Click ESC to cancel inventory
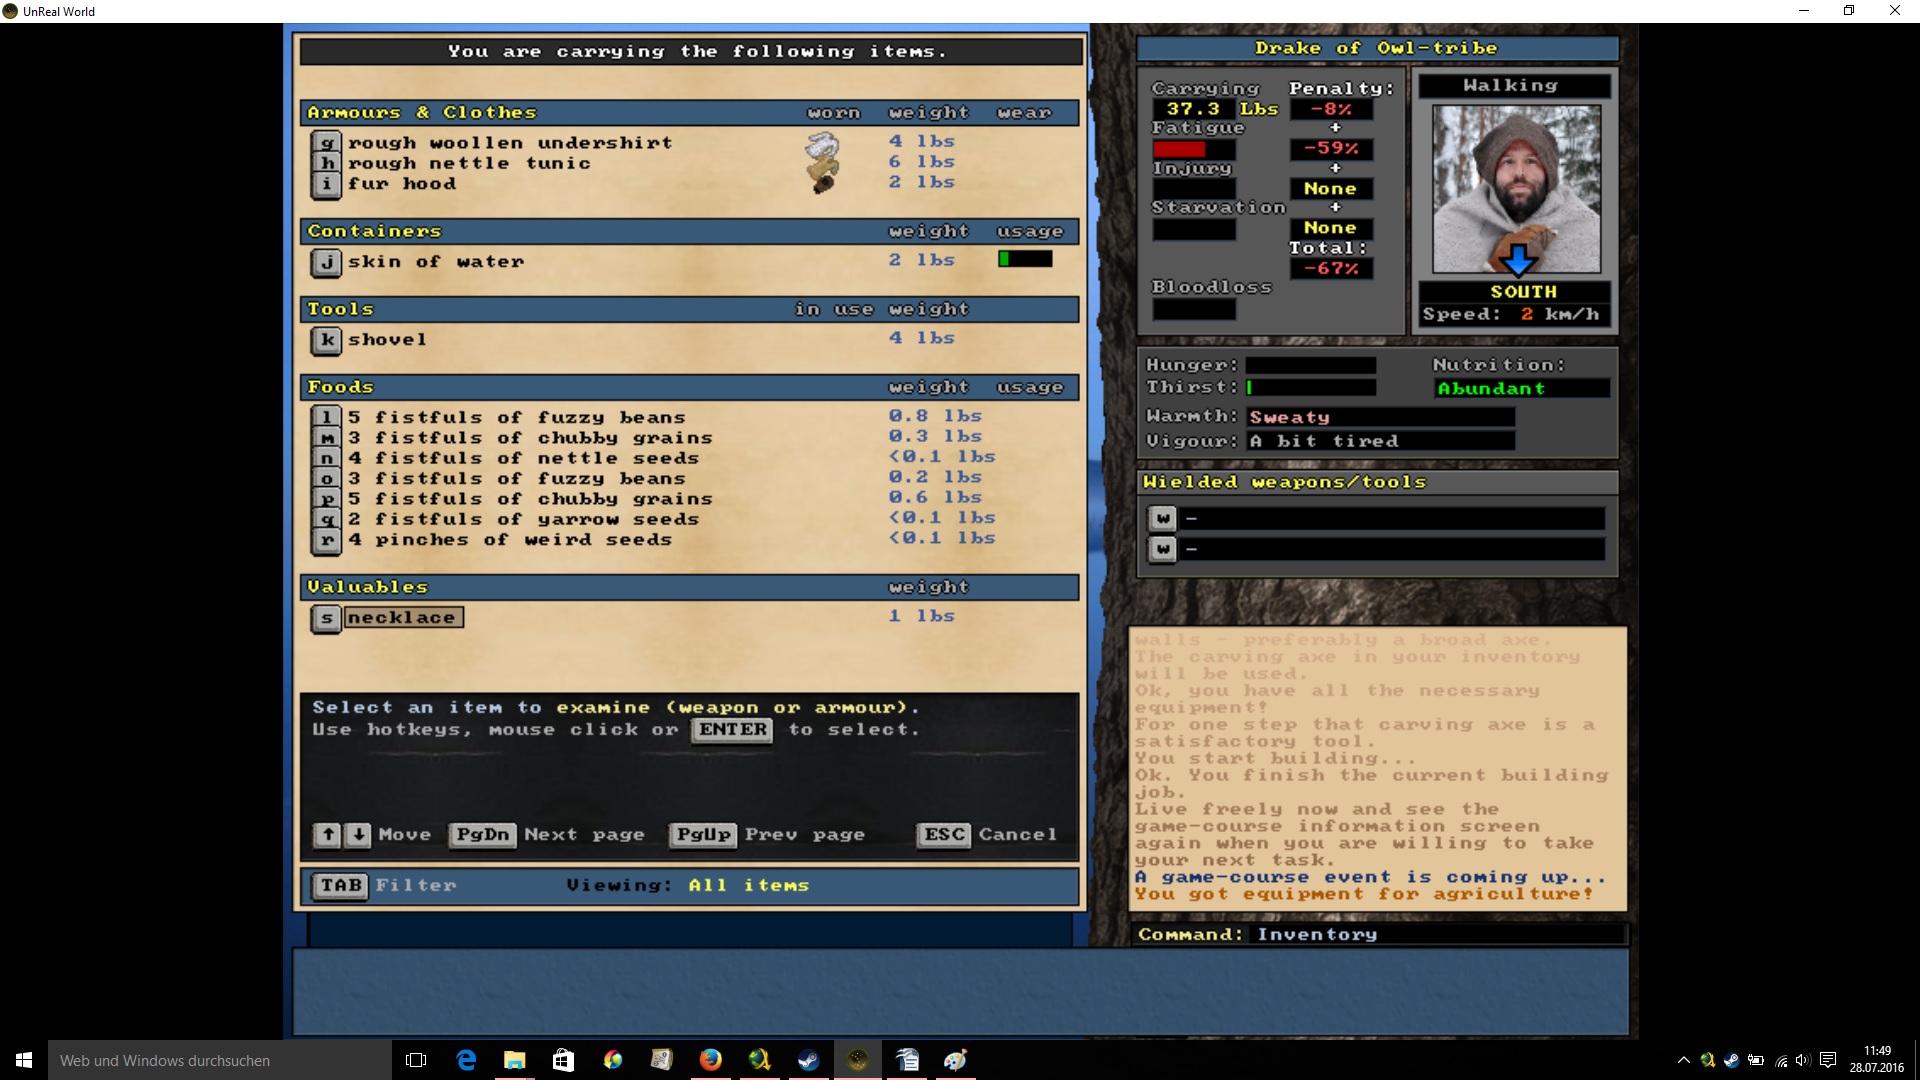Image resolution: width=1920 pixels, height=1080 pixels. [944, 834]
